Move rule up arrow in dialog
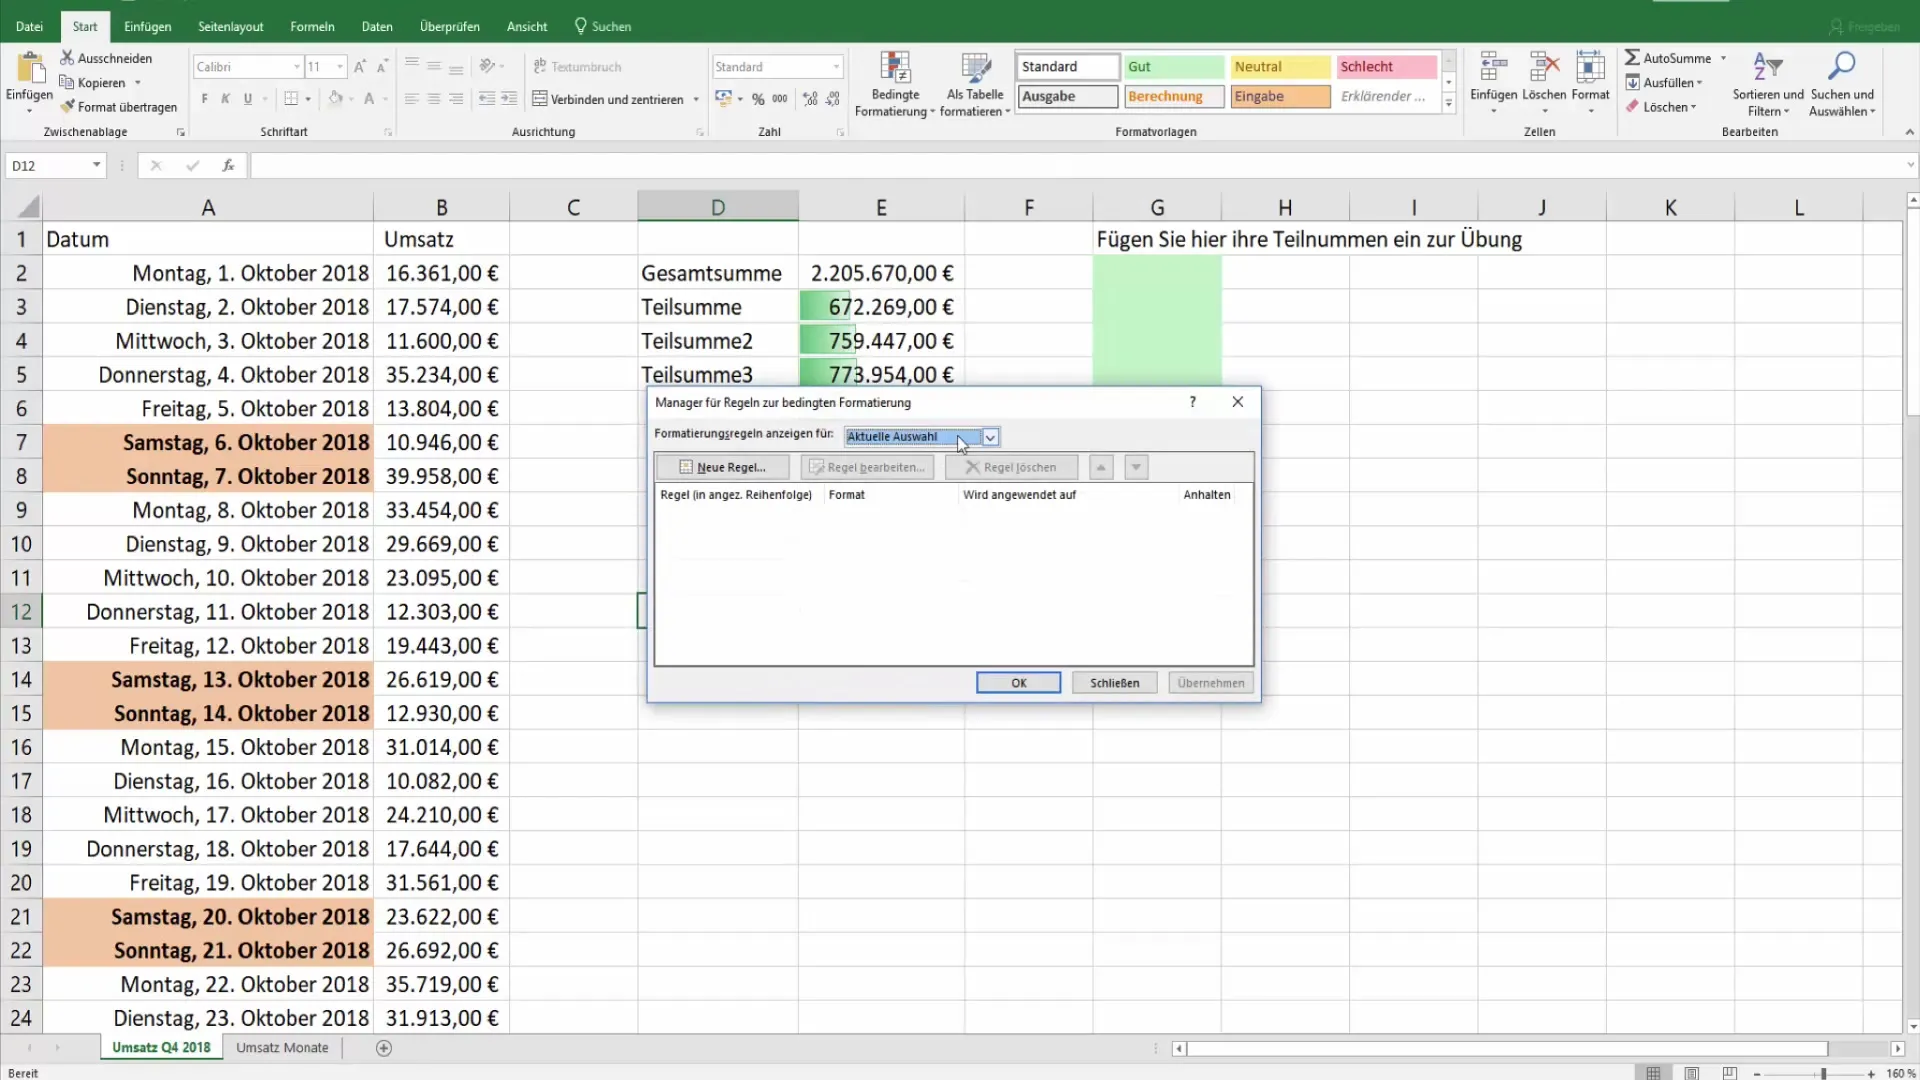The width and height of the screenshot is (1920, 1080). [1101, 467]
